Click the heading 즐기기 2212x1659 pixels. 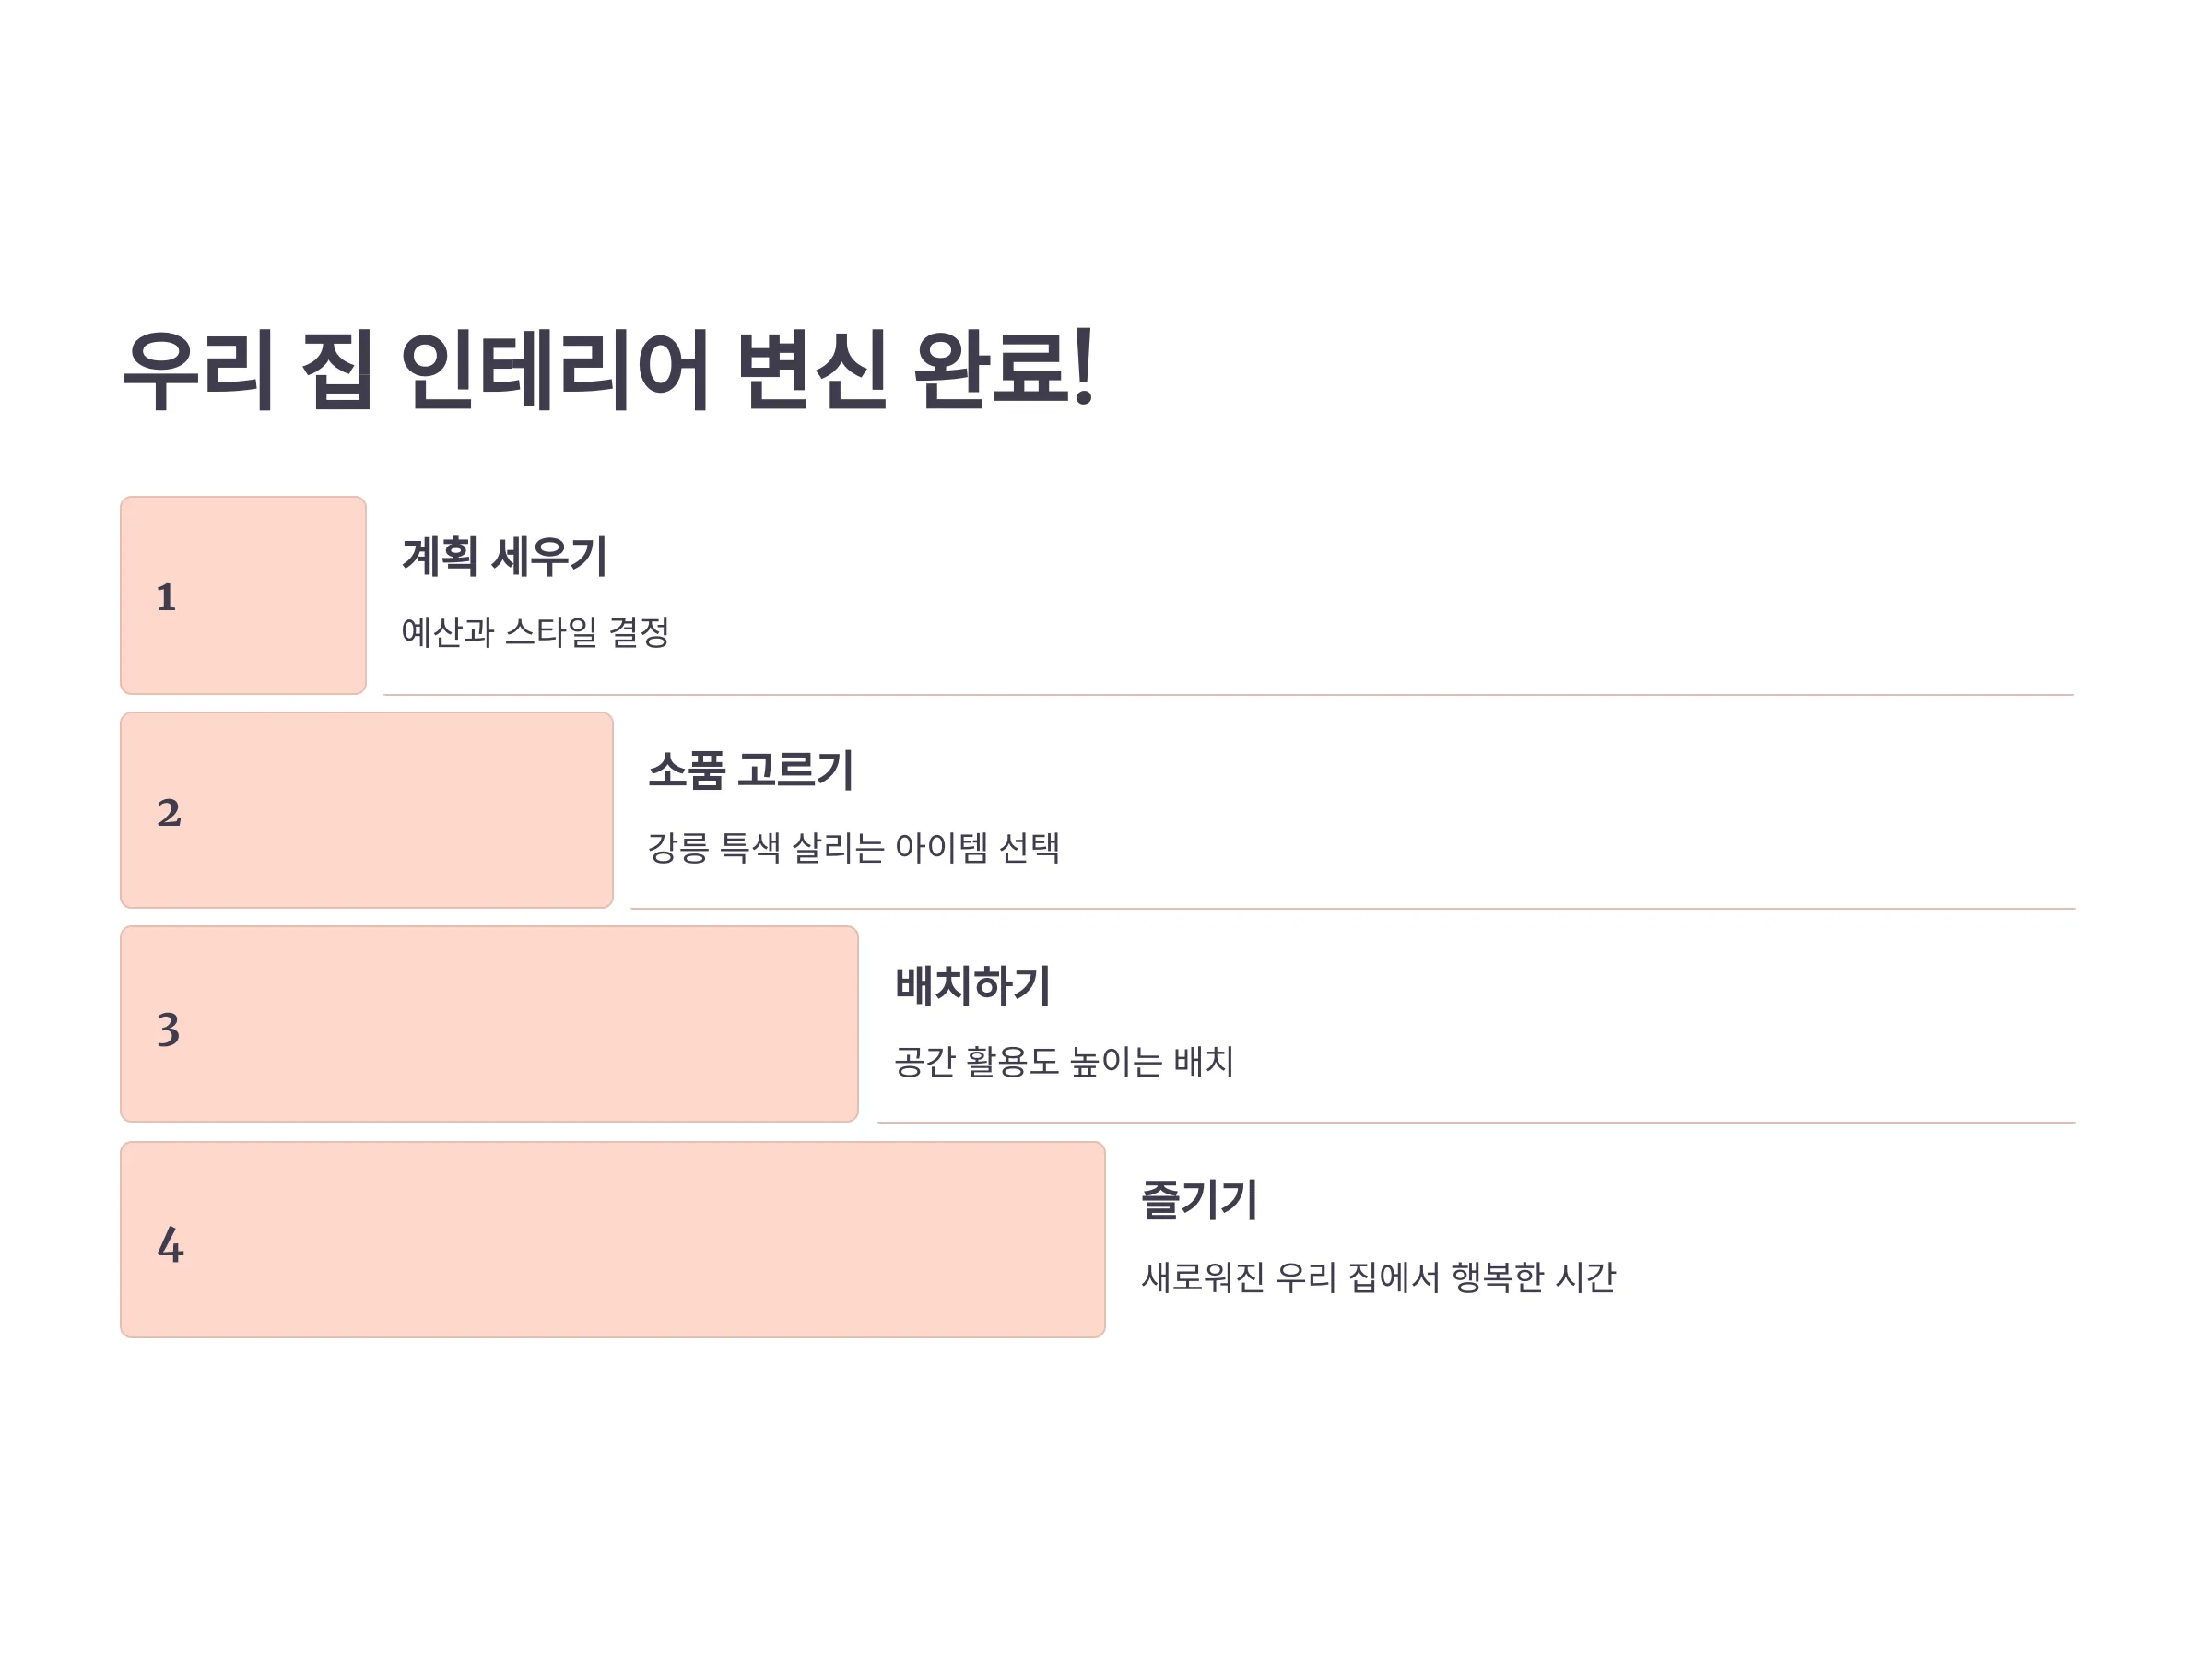click(x=1199, y=1200)
